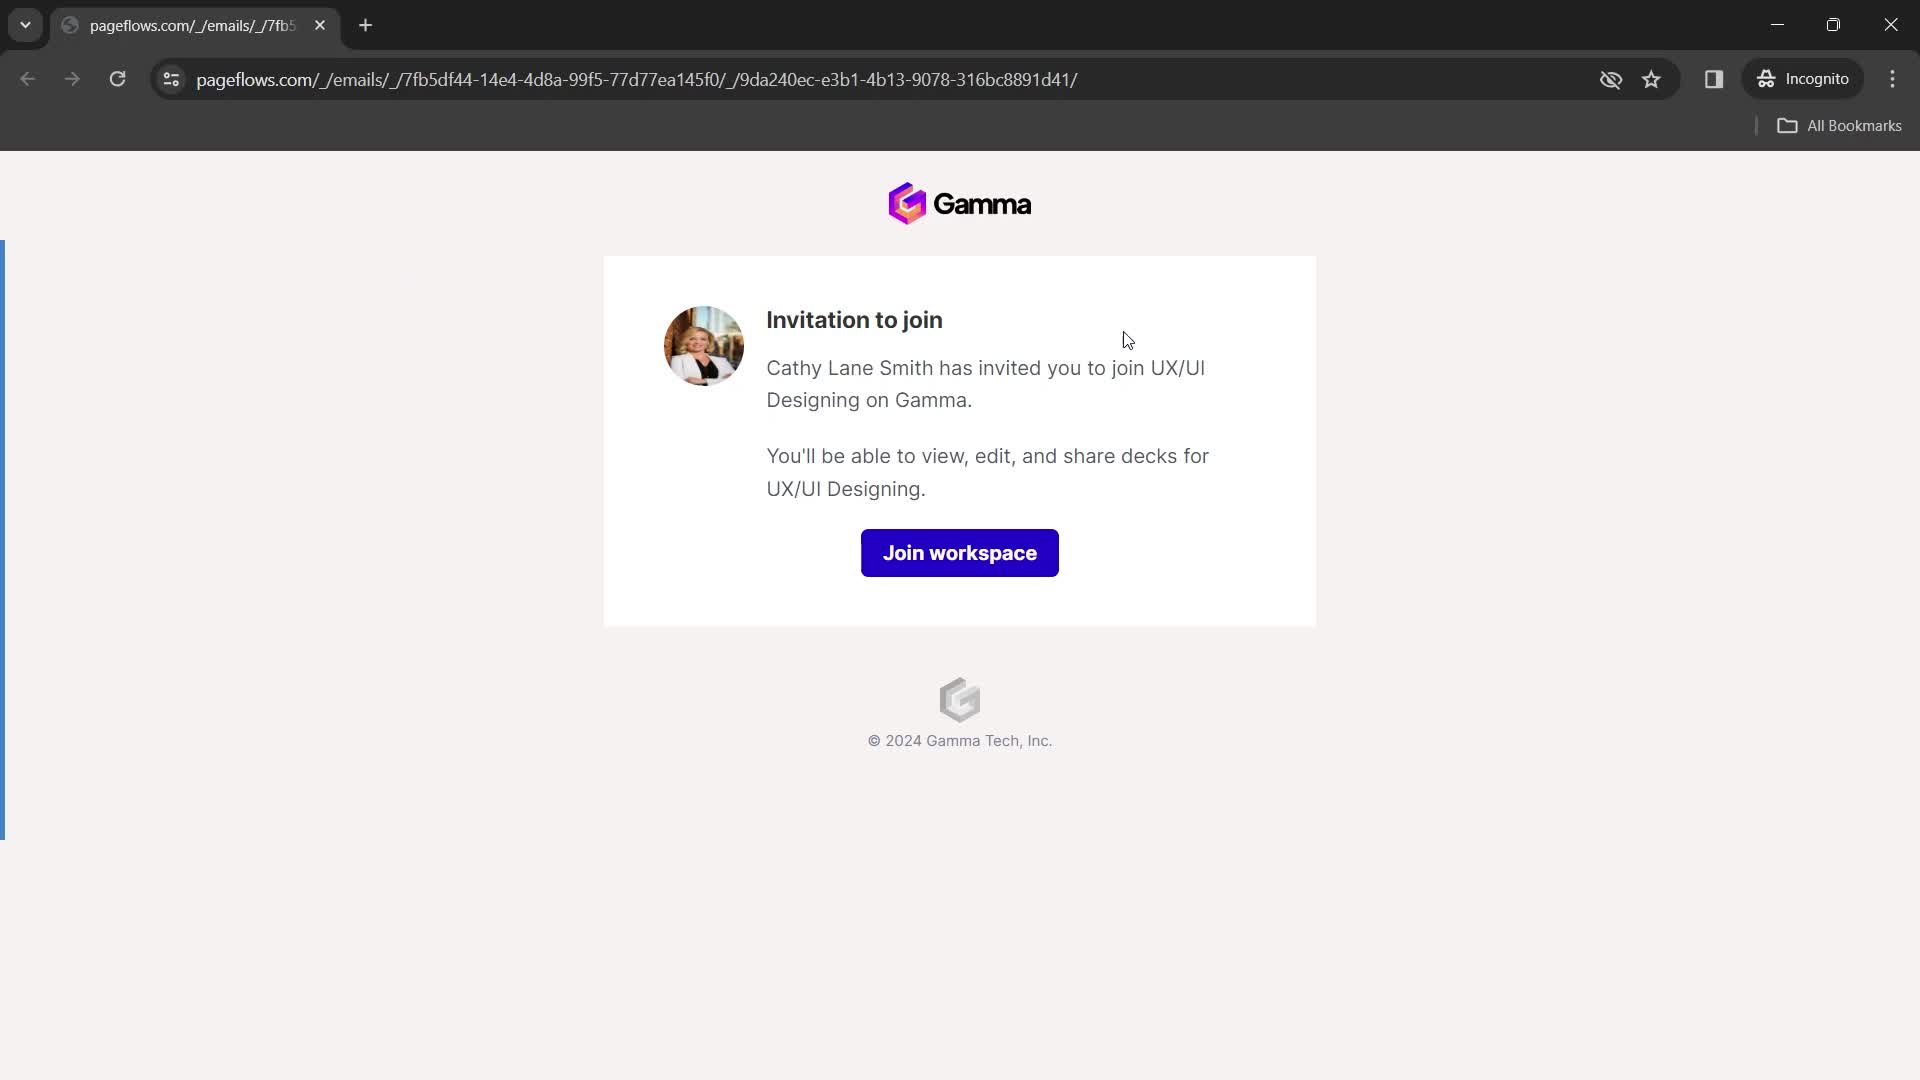
Task: Click the Gamma logo icon at top
Action: [909, 203]
